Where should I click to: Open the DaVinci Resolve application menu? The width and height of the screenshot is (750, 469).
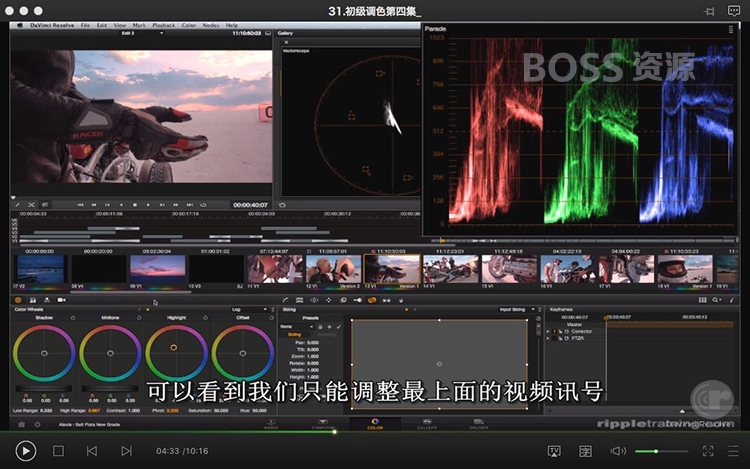[52, 25]
